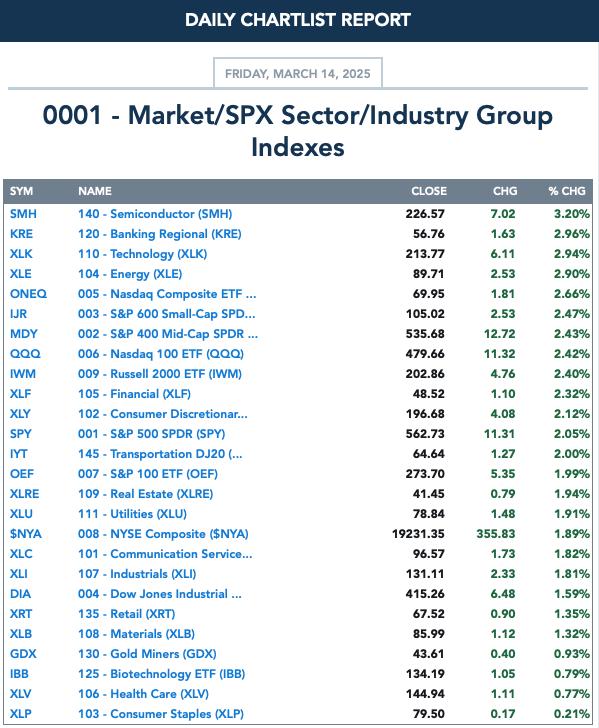
Task: Open 135 - Retail (XRT) link
Action: tap(127, 614)
